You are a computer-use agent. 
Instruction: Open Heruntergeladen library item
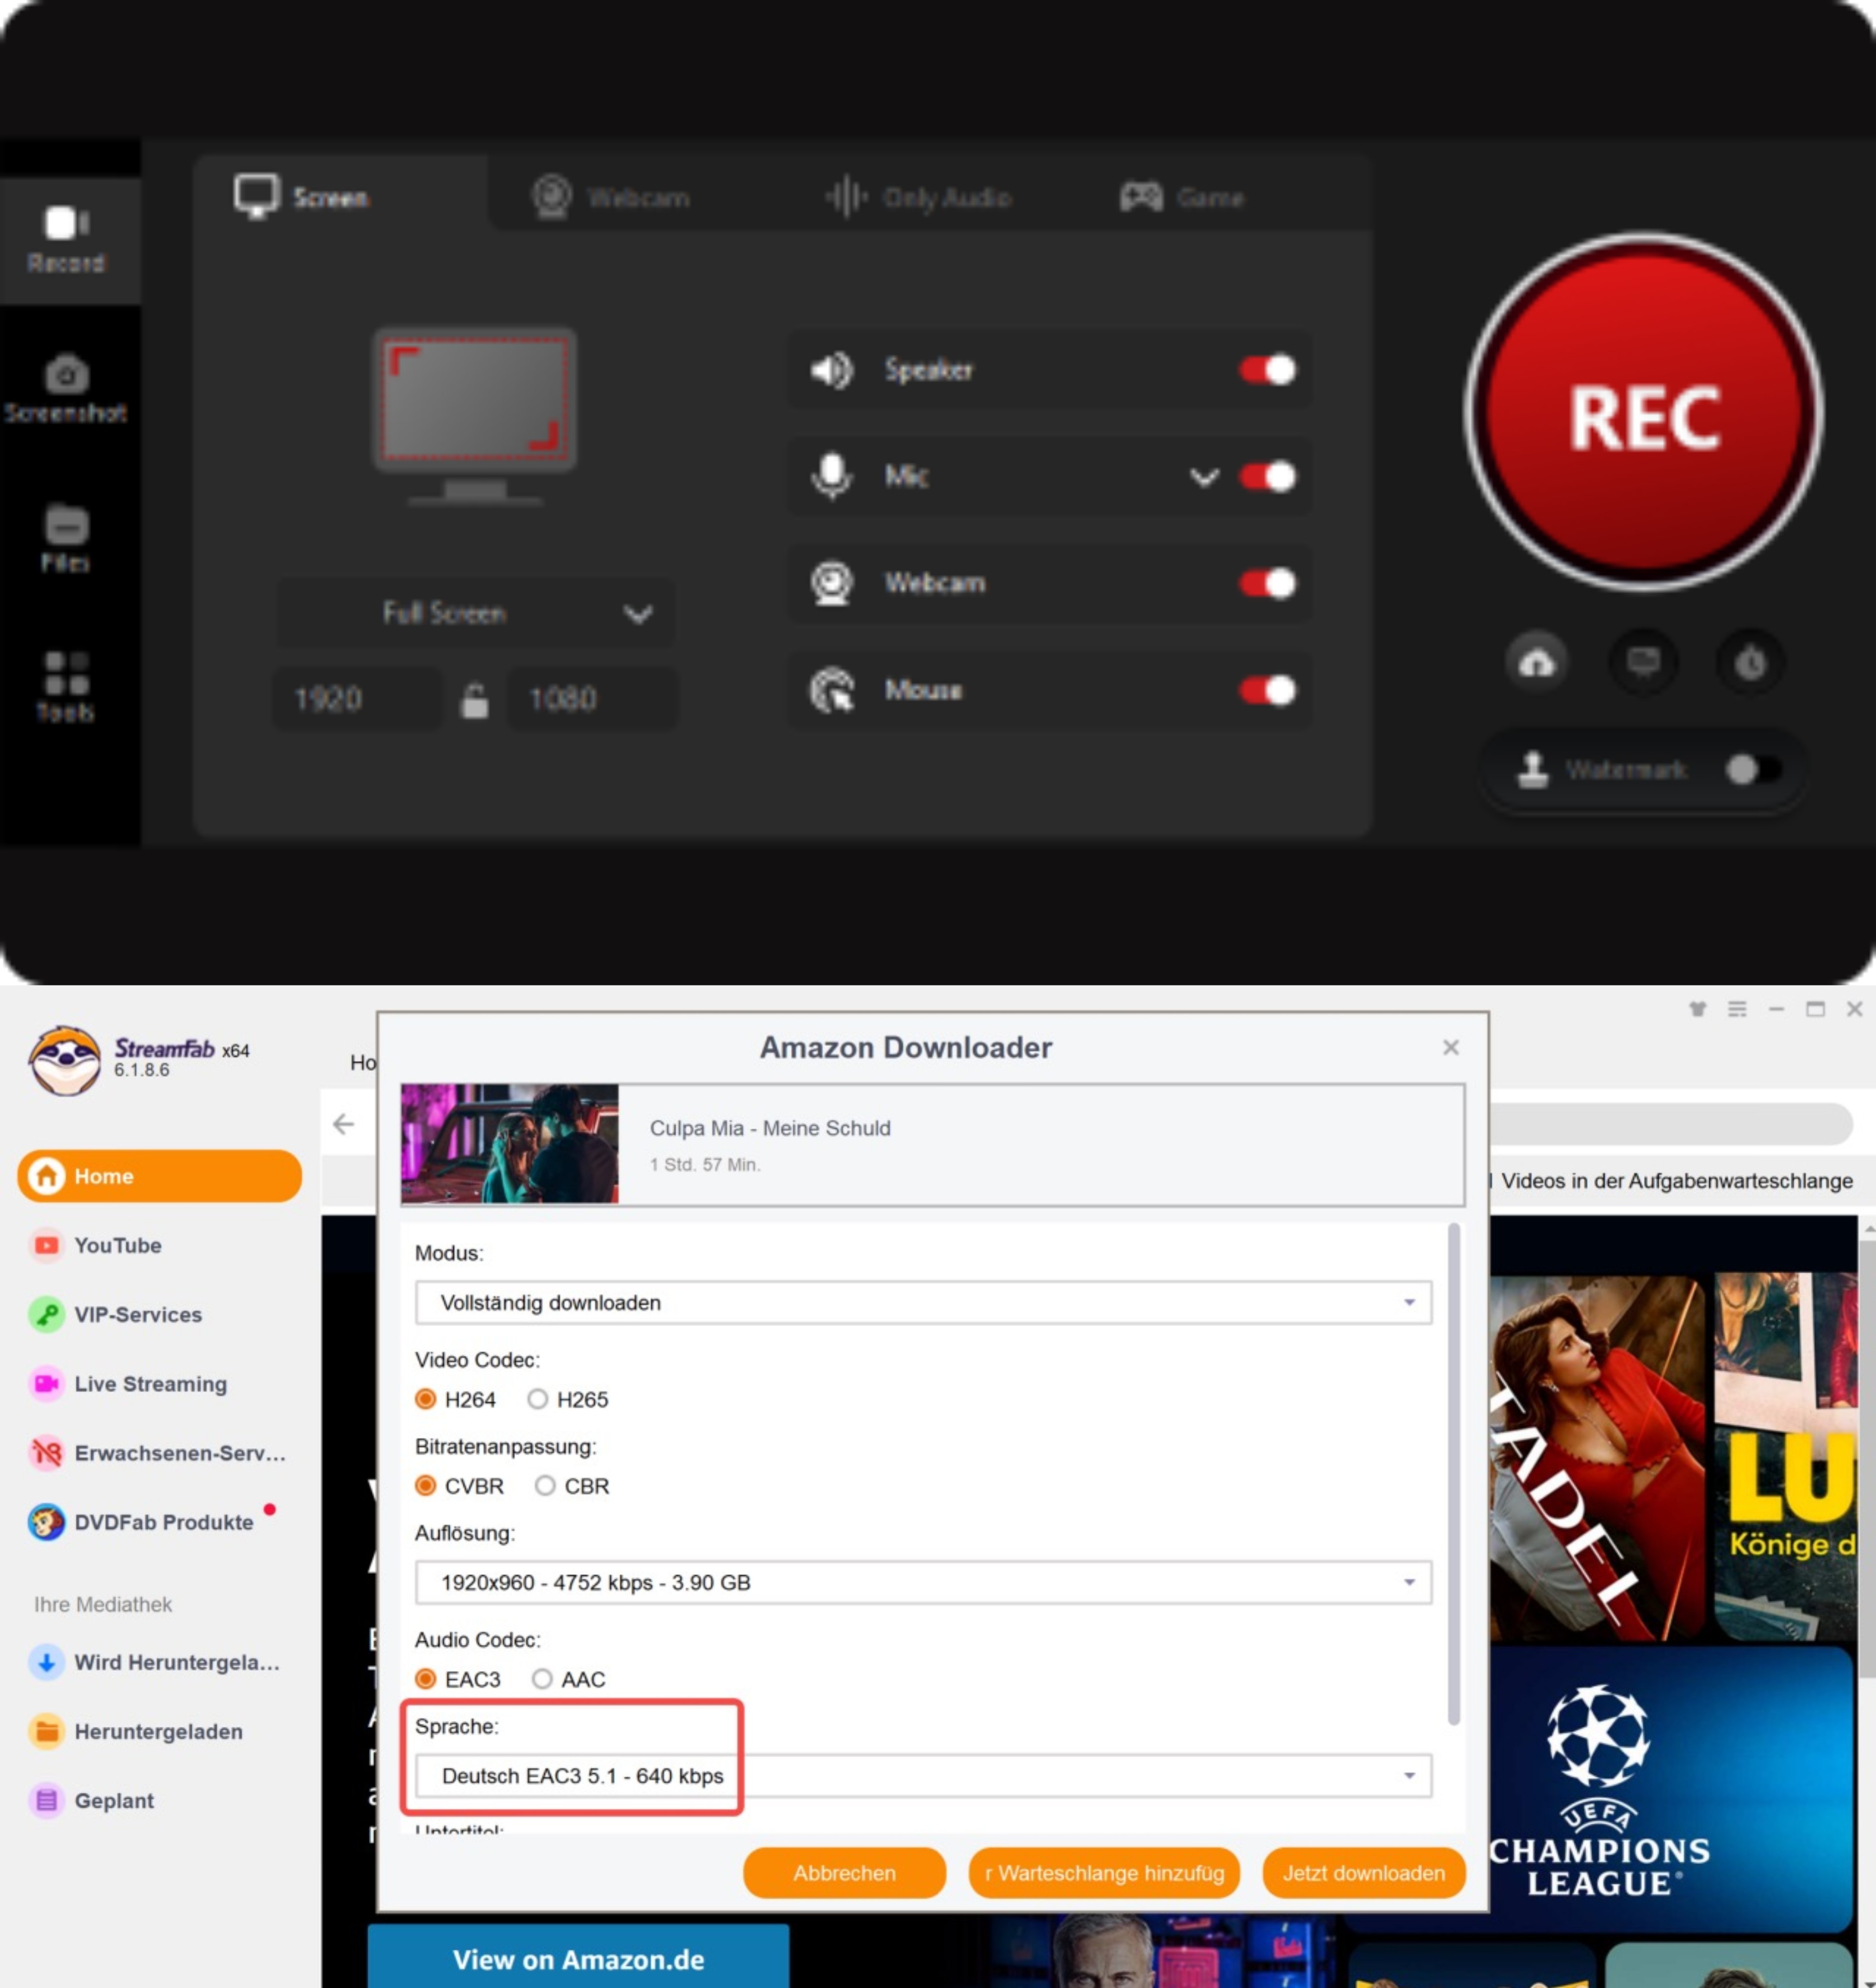tap(136, 1731)
